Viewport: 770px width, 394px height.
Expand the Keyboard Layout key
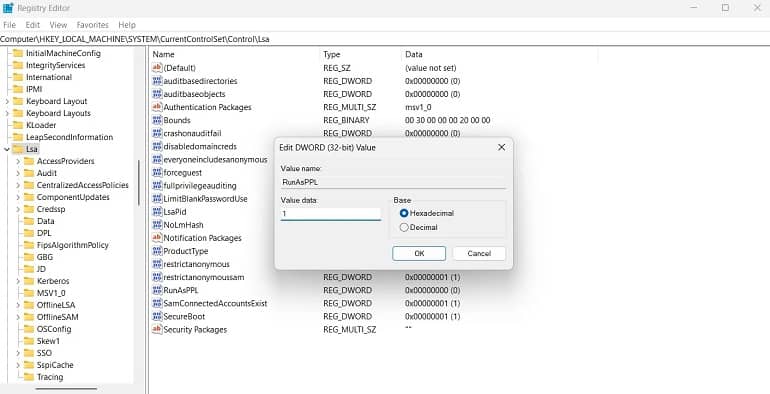pyautogui.click(x=7, y=101)
